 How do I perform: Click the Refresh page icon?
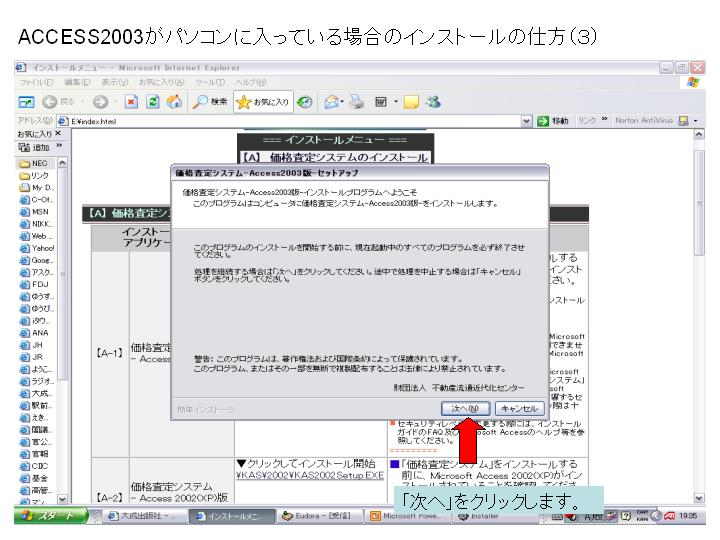pyautogui.click(x=152, y=101)
